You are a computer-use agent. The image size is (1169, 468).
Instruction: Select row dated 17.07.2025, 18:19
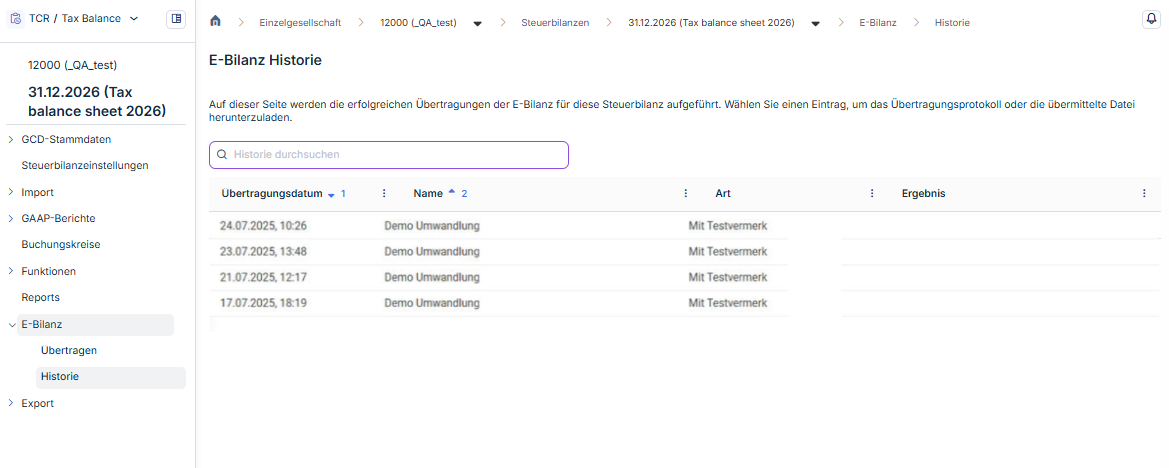(682, 303)
